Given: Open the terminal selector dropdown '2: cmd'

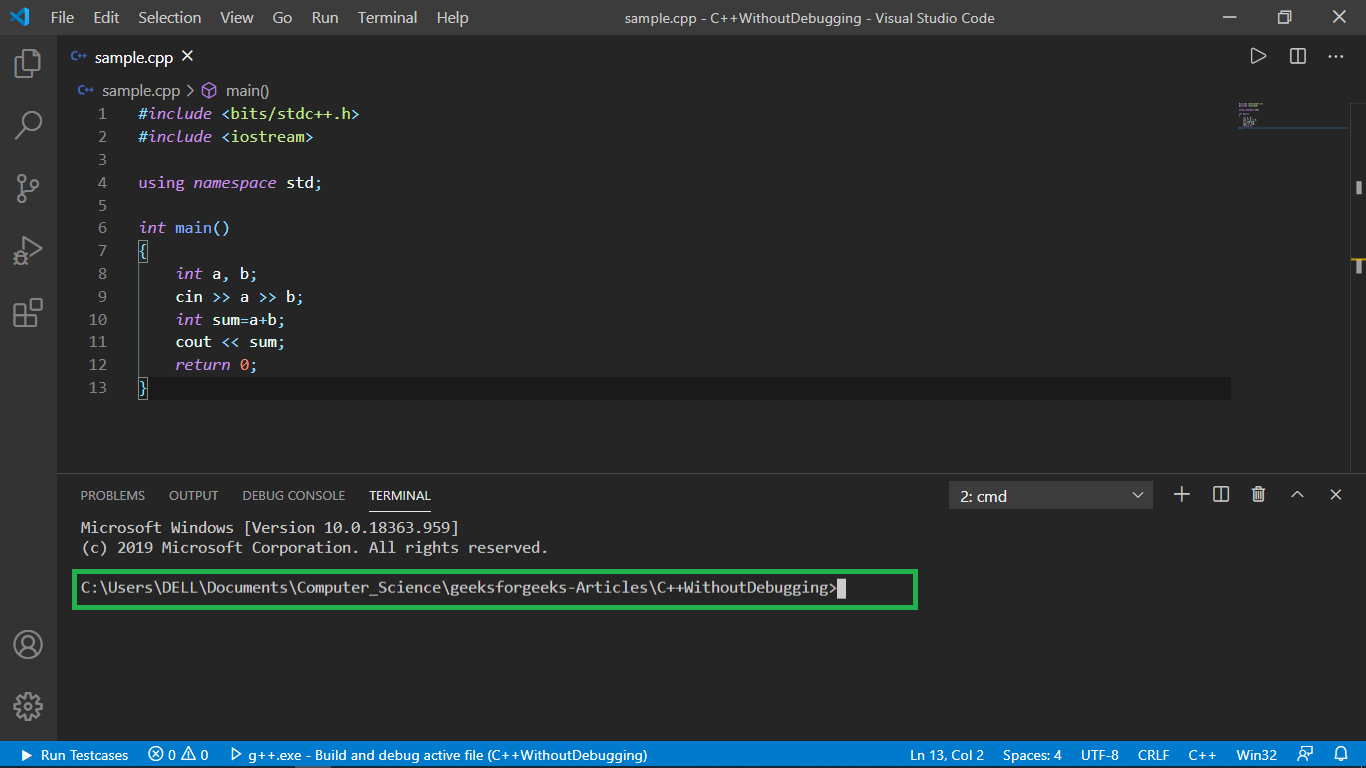Looking at the screenshot, I should pos(1051,495).
